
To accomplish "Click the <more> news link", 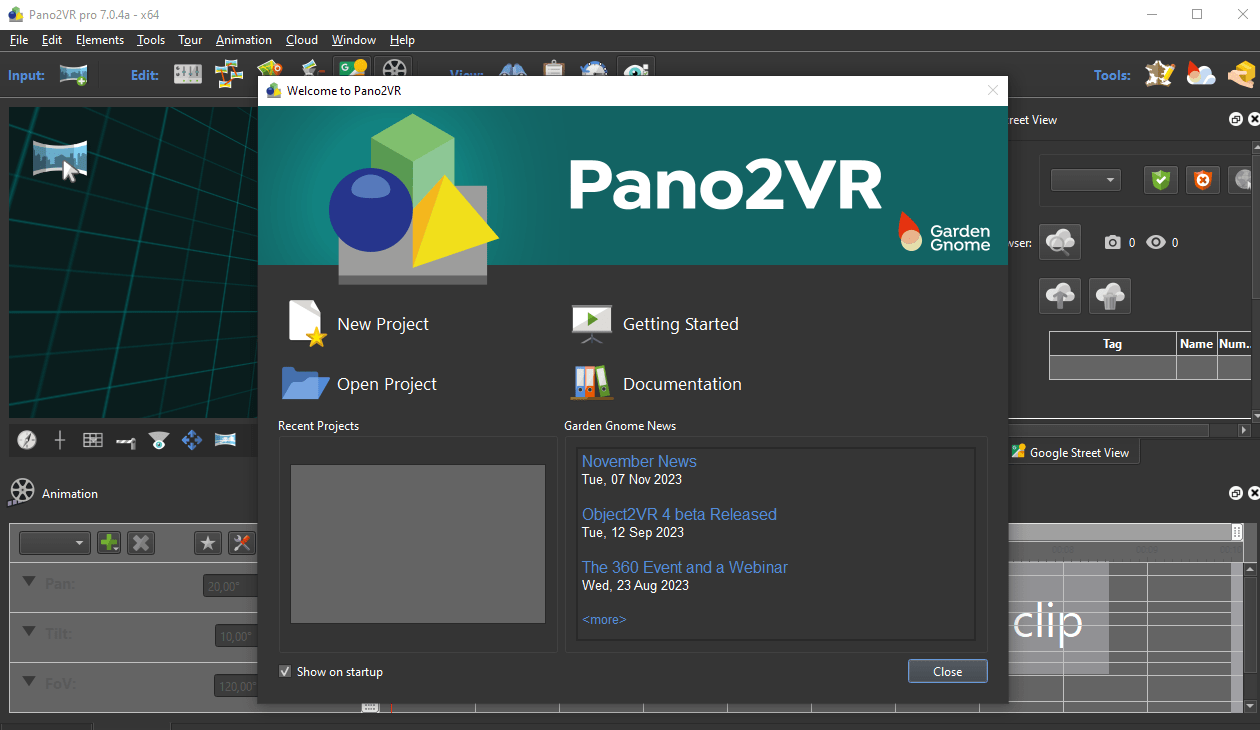I will [604, 619].
